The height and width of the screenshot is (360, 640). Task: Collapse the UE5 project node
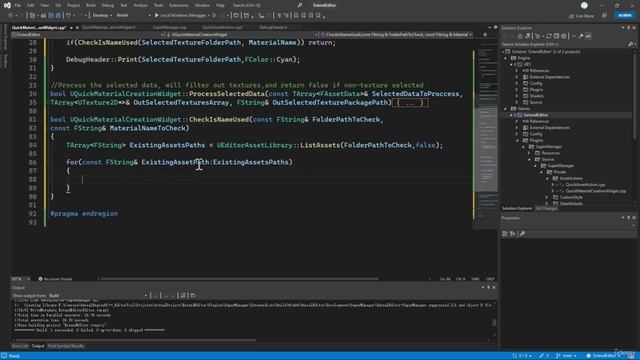(x=511, y=64)
